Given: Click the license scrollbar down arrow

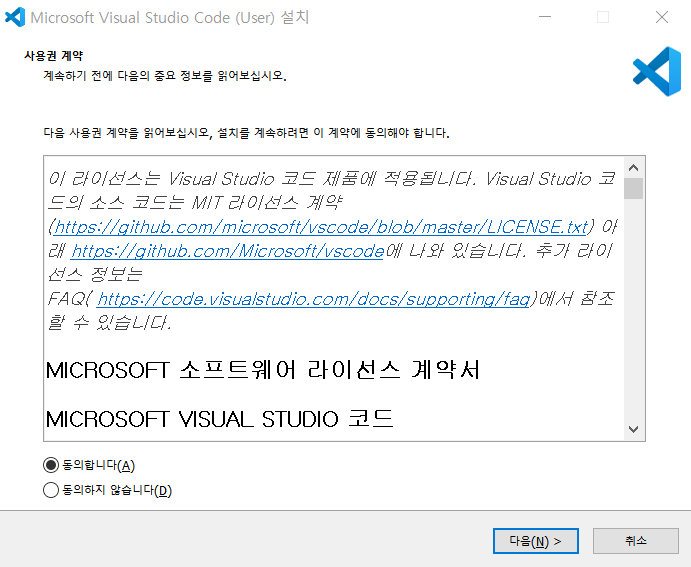Looking at the screenshot, I should [633, 429].
